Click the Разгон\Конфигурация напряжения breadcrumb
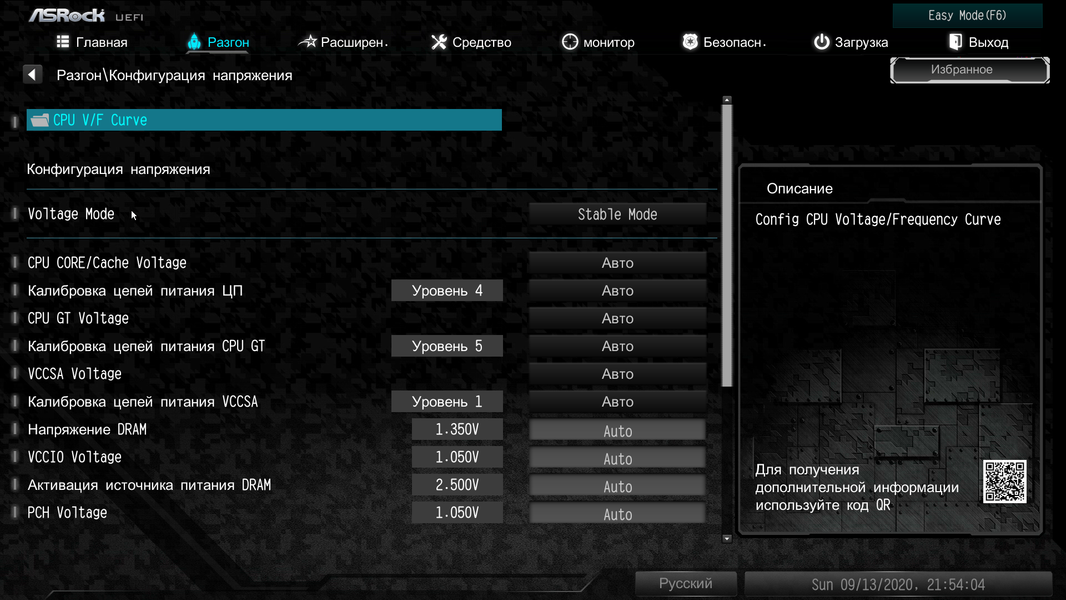Screen dimensions: 1066x600 click(174, 75)
